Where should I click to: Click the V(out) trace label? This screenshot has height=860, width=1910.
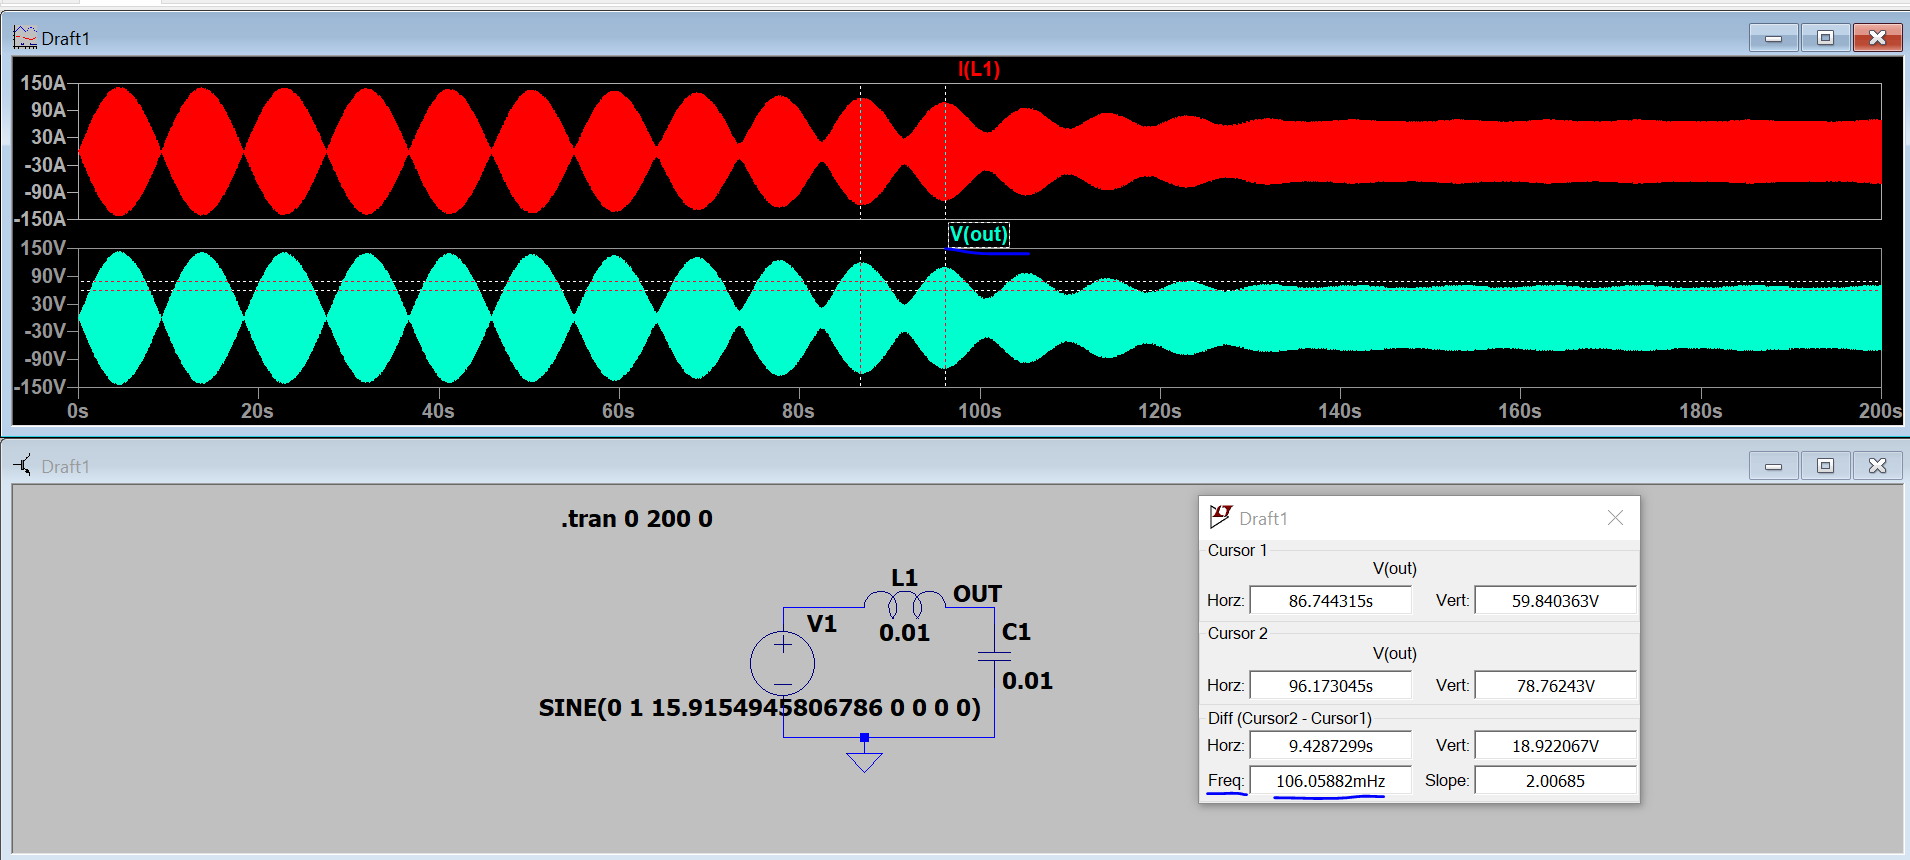tap(979, 234)
